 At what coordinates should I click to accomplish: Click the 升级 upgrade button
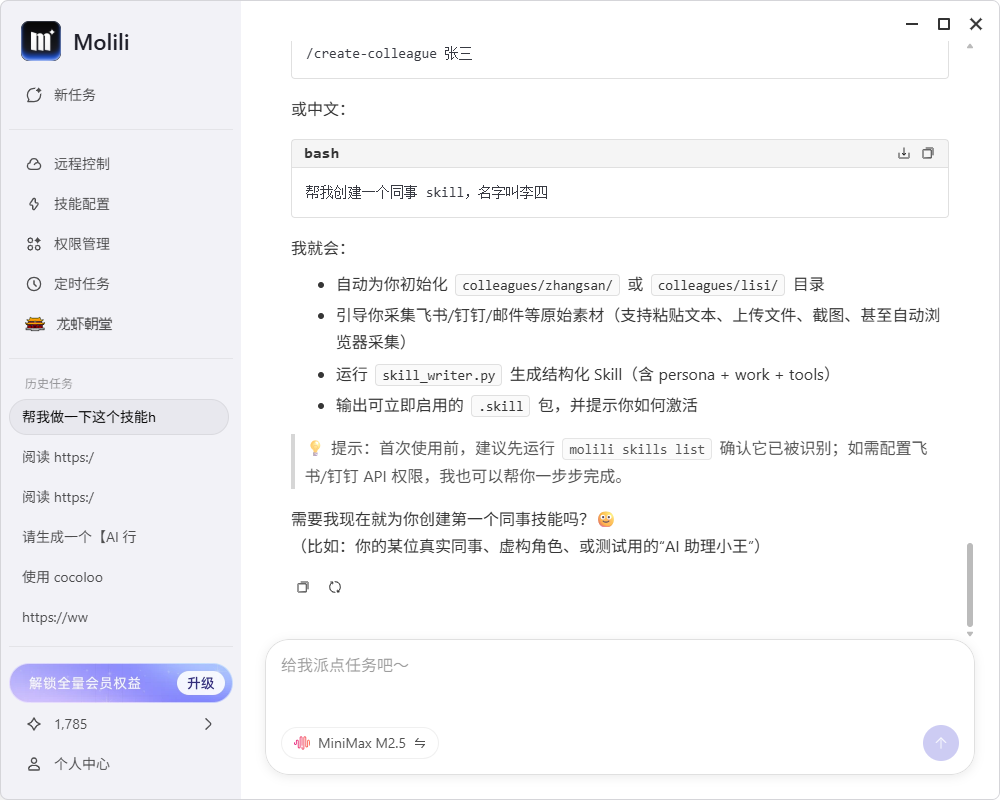(x=200, y=683)
